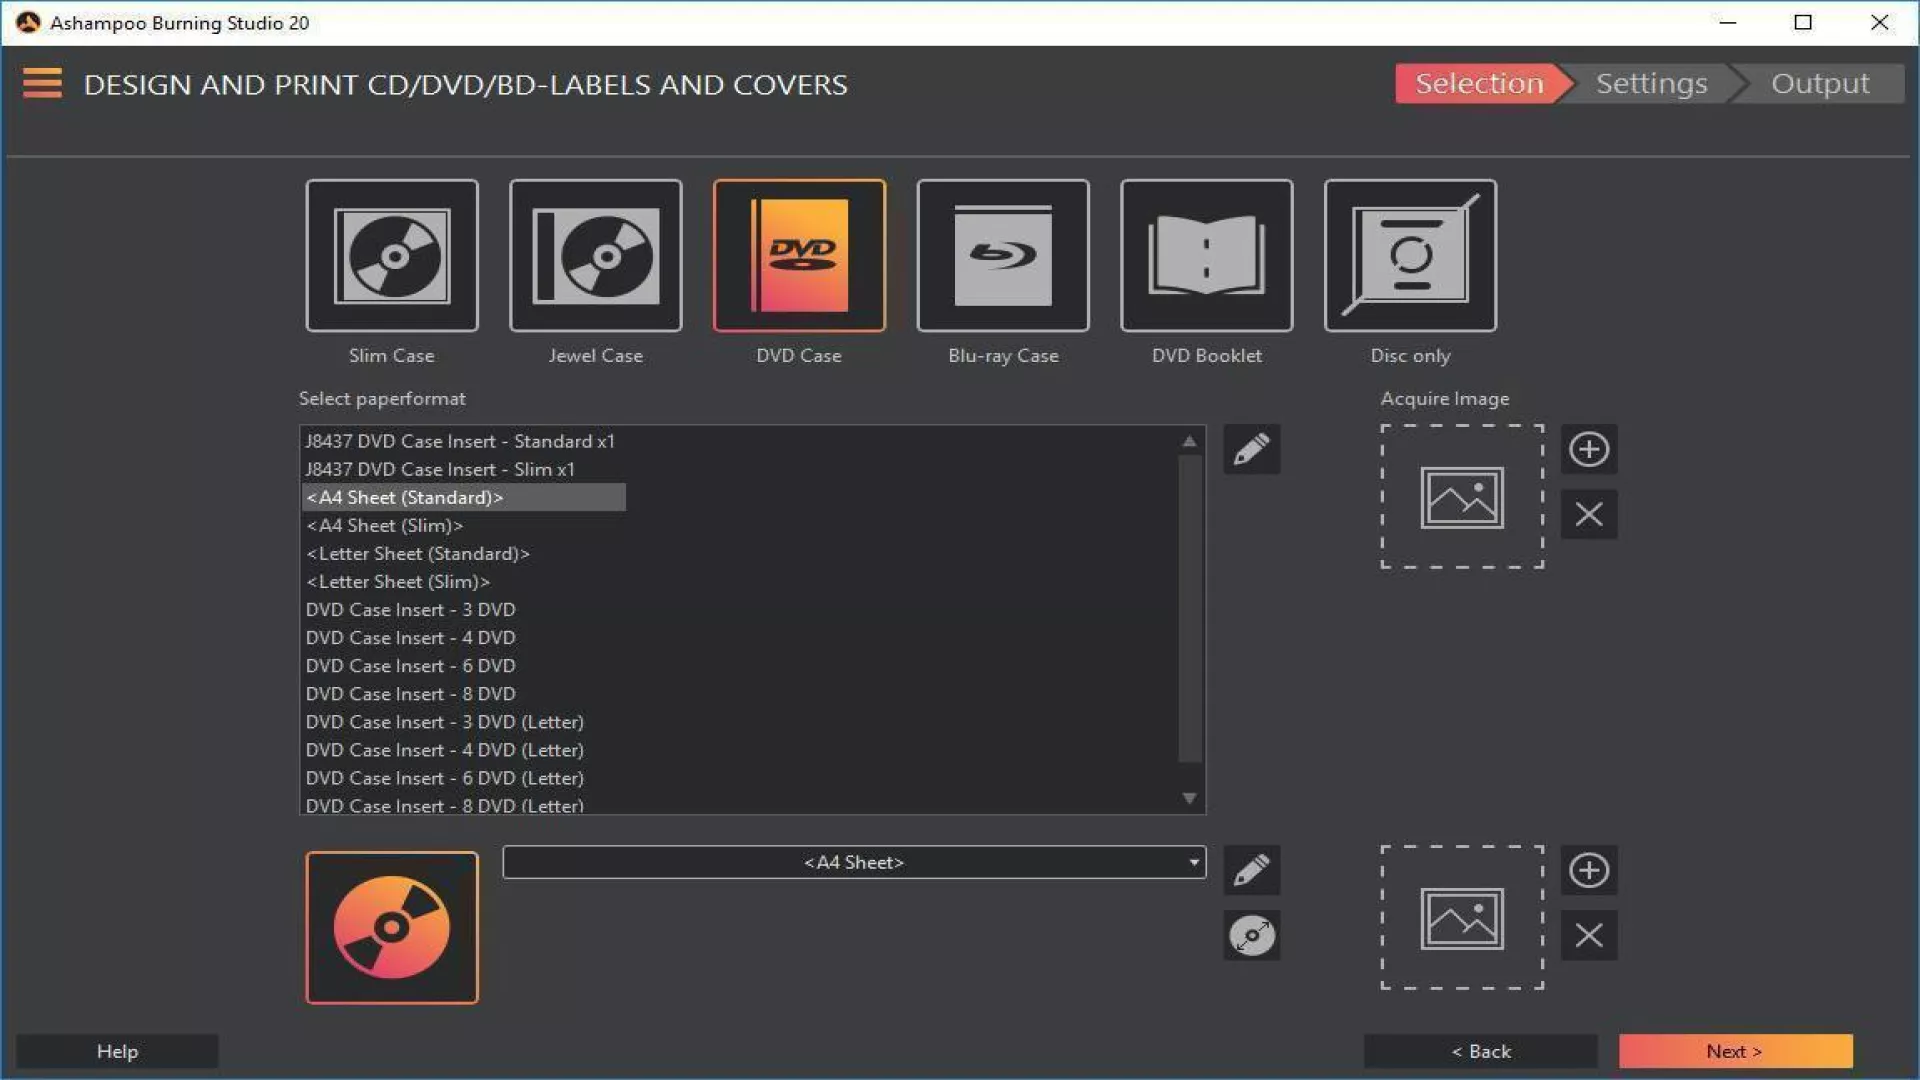The height and width of the screenshot is (1080, 1920).
Task: Select the DVD Case cover type
Action: point(798,256)
